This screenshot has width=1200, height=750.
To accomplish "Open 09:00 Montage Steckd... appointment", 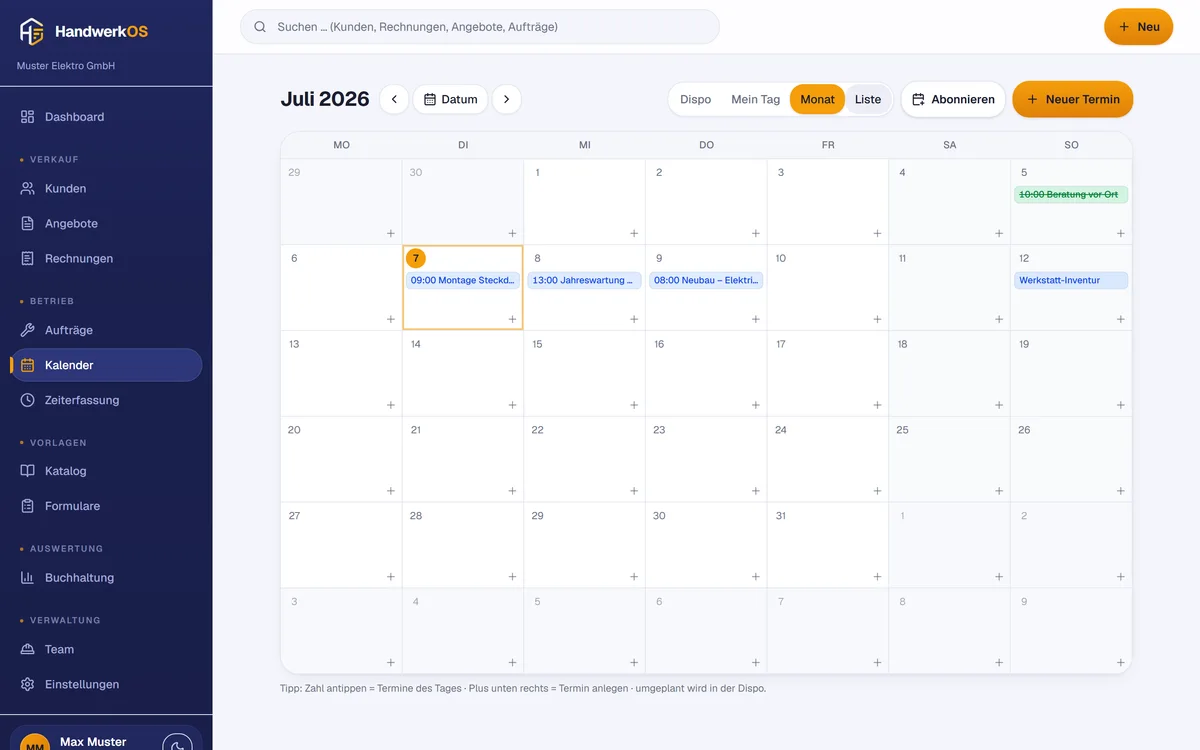I will pyautogui.click(x=463, y=280).
